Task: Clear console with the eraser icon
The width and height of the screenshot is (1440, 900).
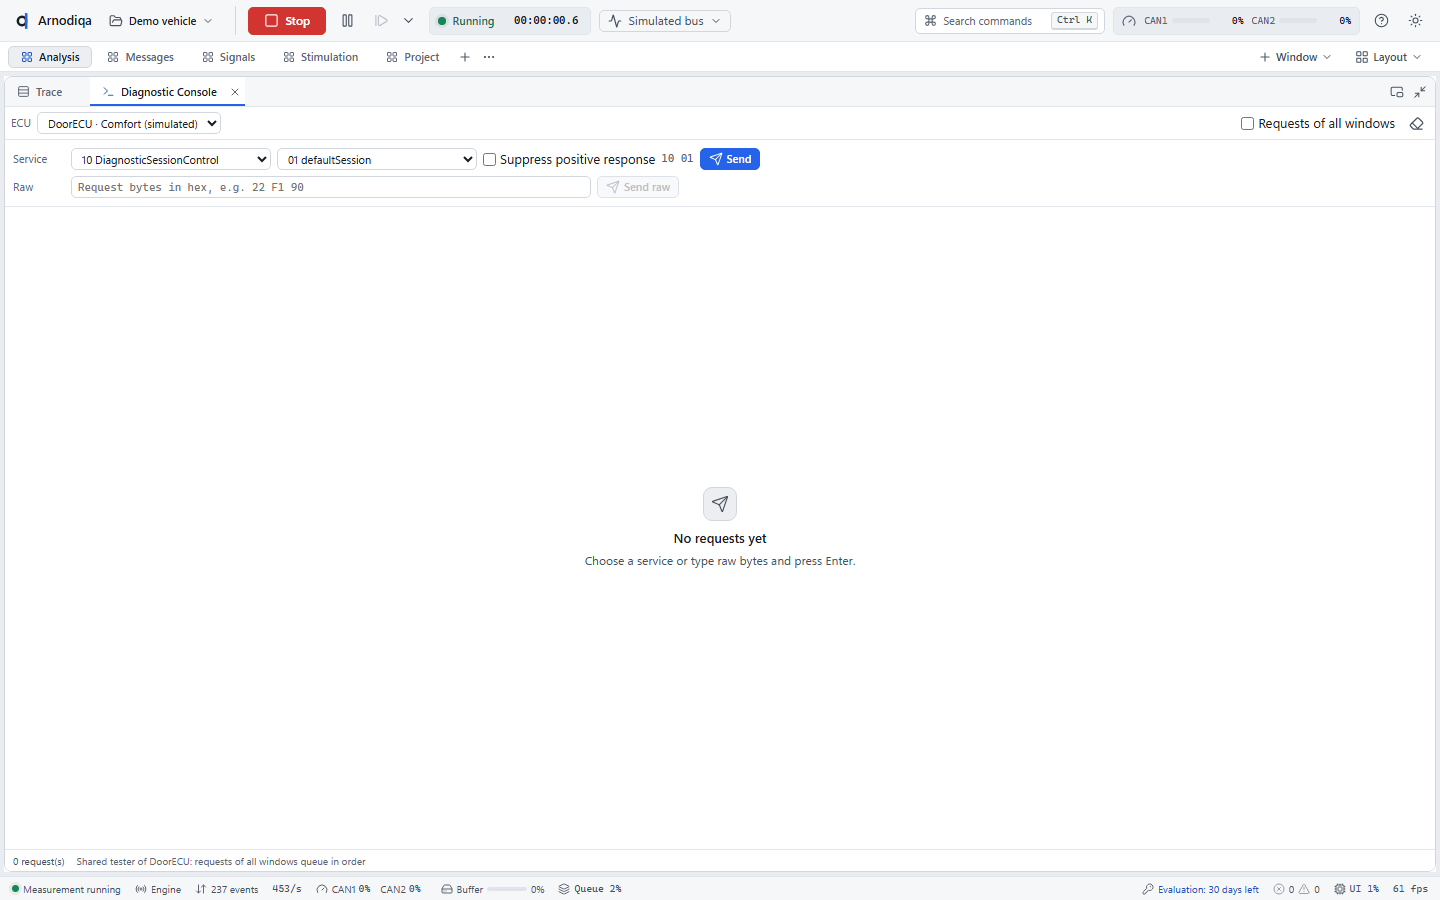Action: pos(1416,124)
